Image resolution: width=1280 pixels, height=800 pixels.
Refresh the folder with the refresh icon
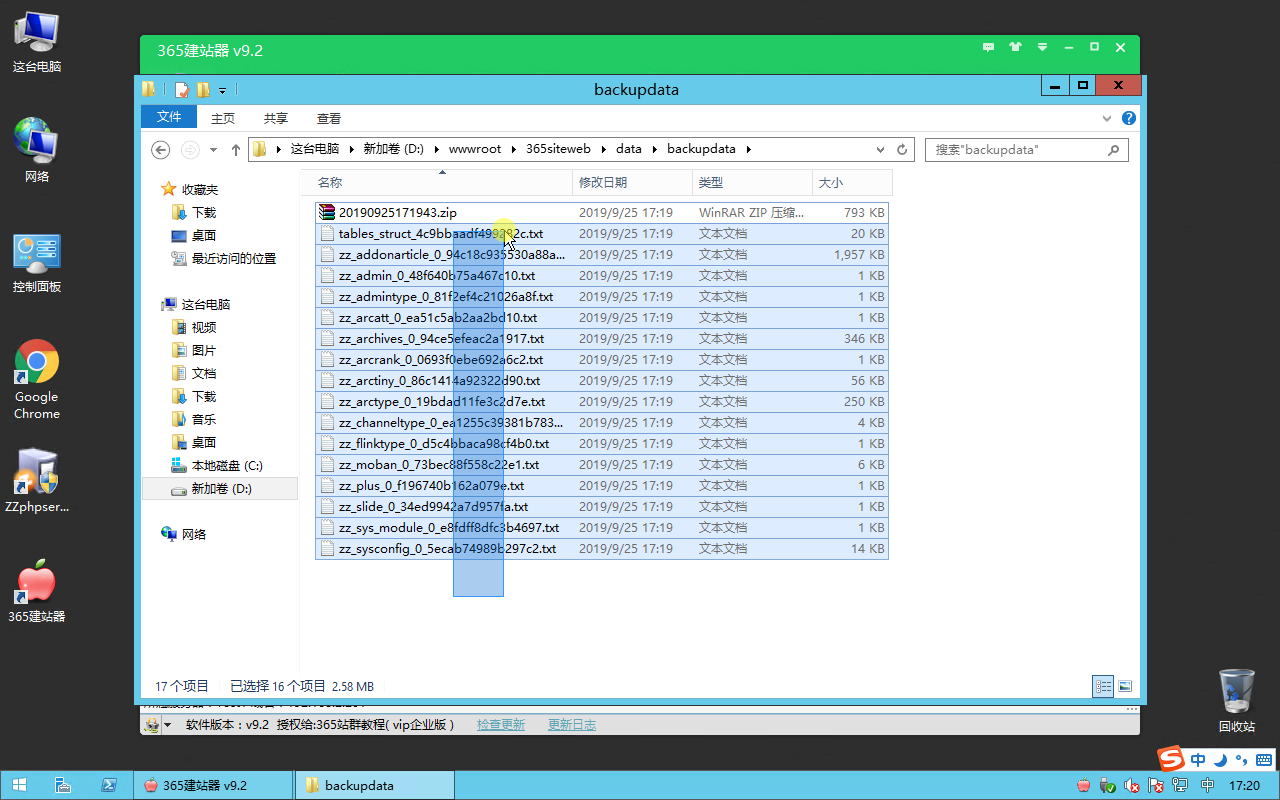point(902,149)
